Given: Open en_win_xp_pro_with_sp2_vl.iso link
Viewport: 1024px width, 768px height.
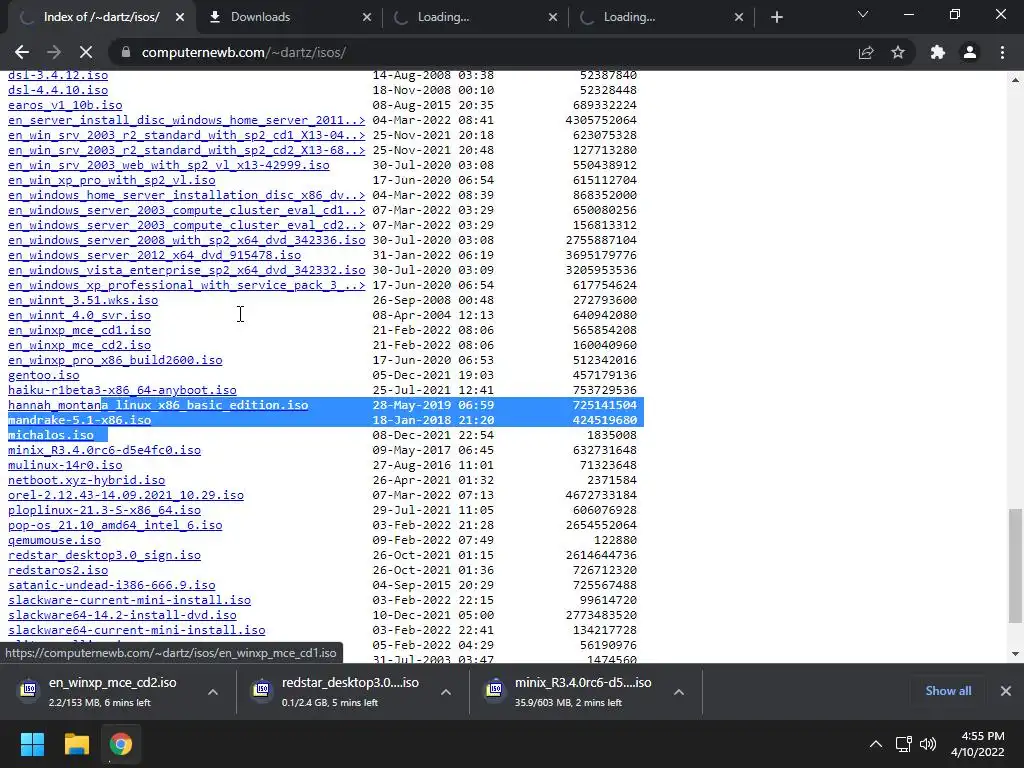Looking at the screenshot, I should tap(112, 180).
